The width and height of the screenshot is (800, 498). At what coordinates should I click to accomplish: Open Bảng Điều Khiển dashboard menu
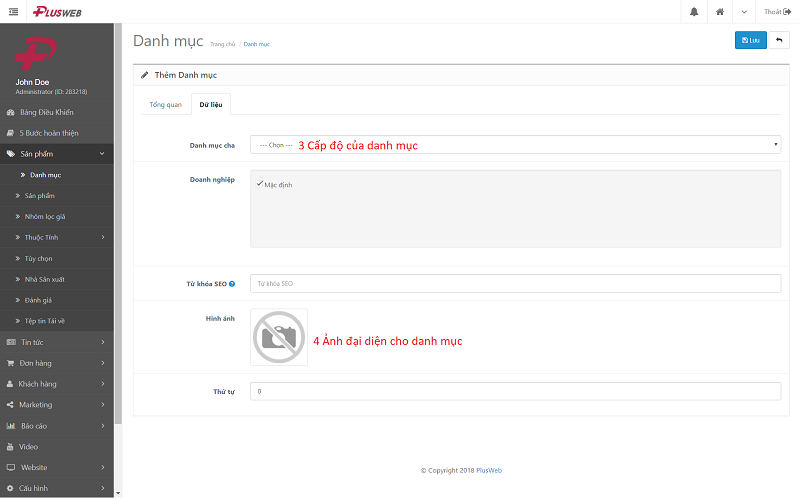pos(57,112)
